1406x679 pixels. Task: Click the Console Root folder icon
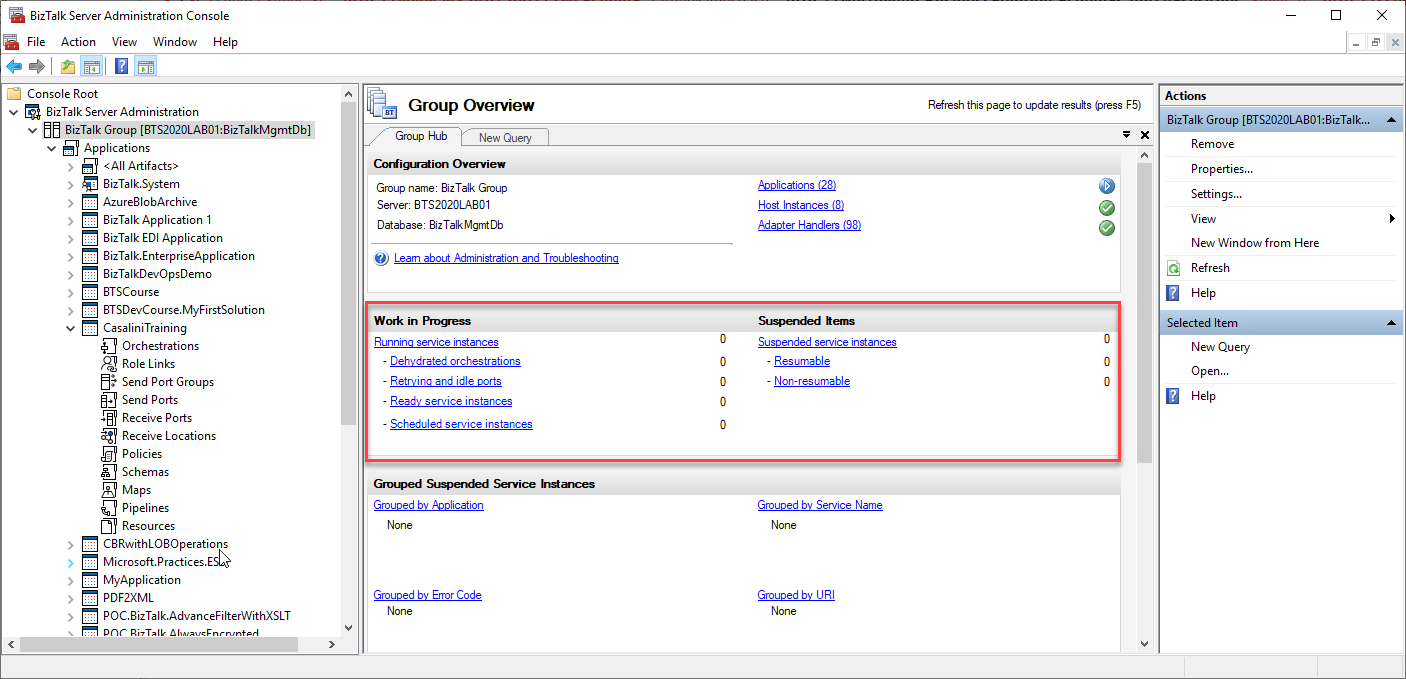[14, 94]
